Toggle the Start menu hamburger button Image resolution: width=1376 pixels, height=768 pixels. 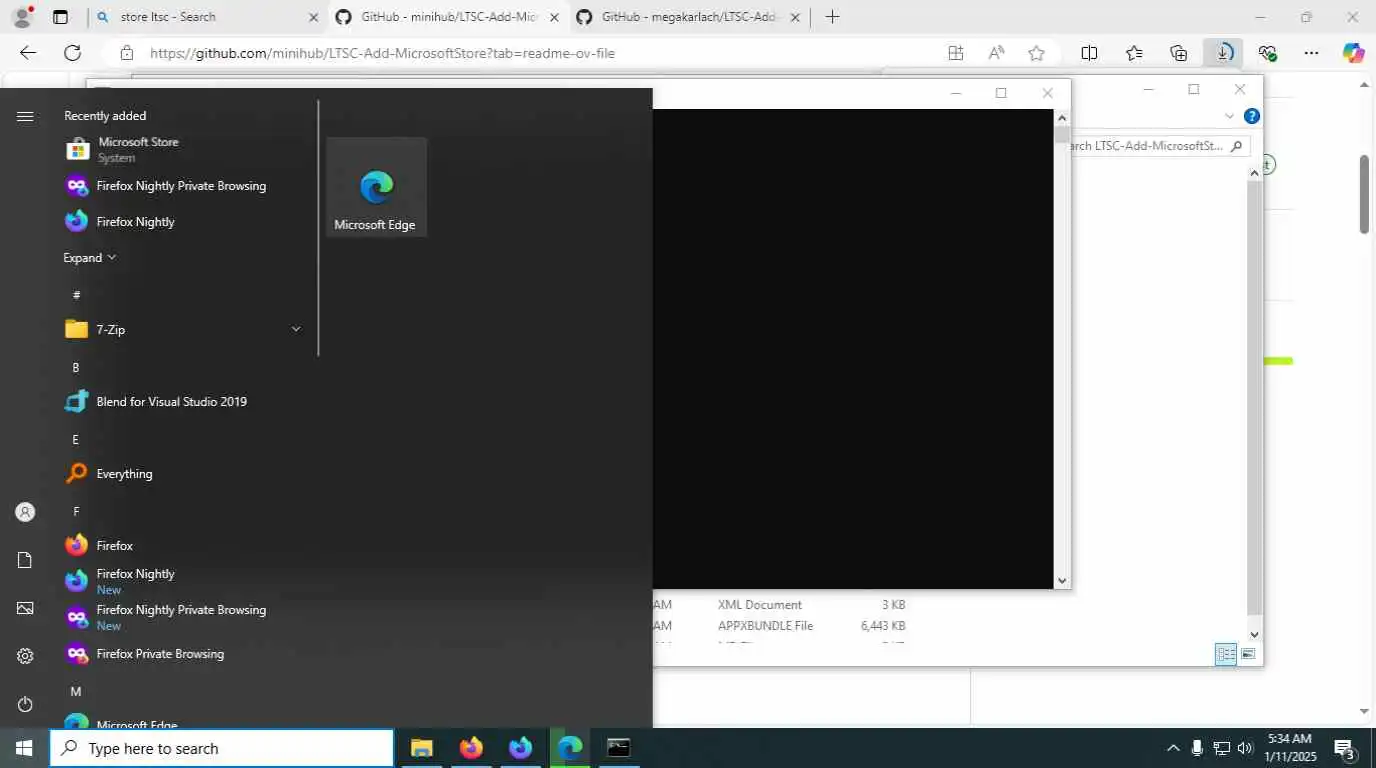pos(25,116)
